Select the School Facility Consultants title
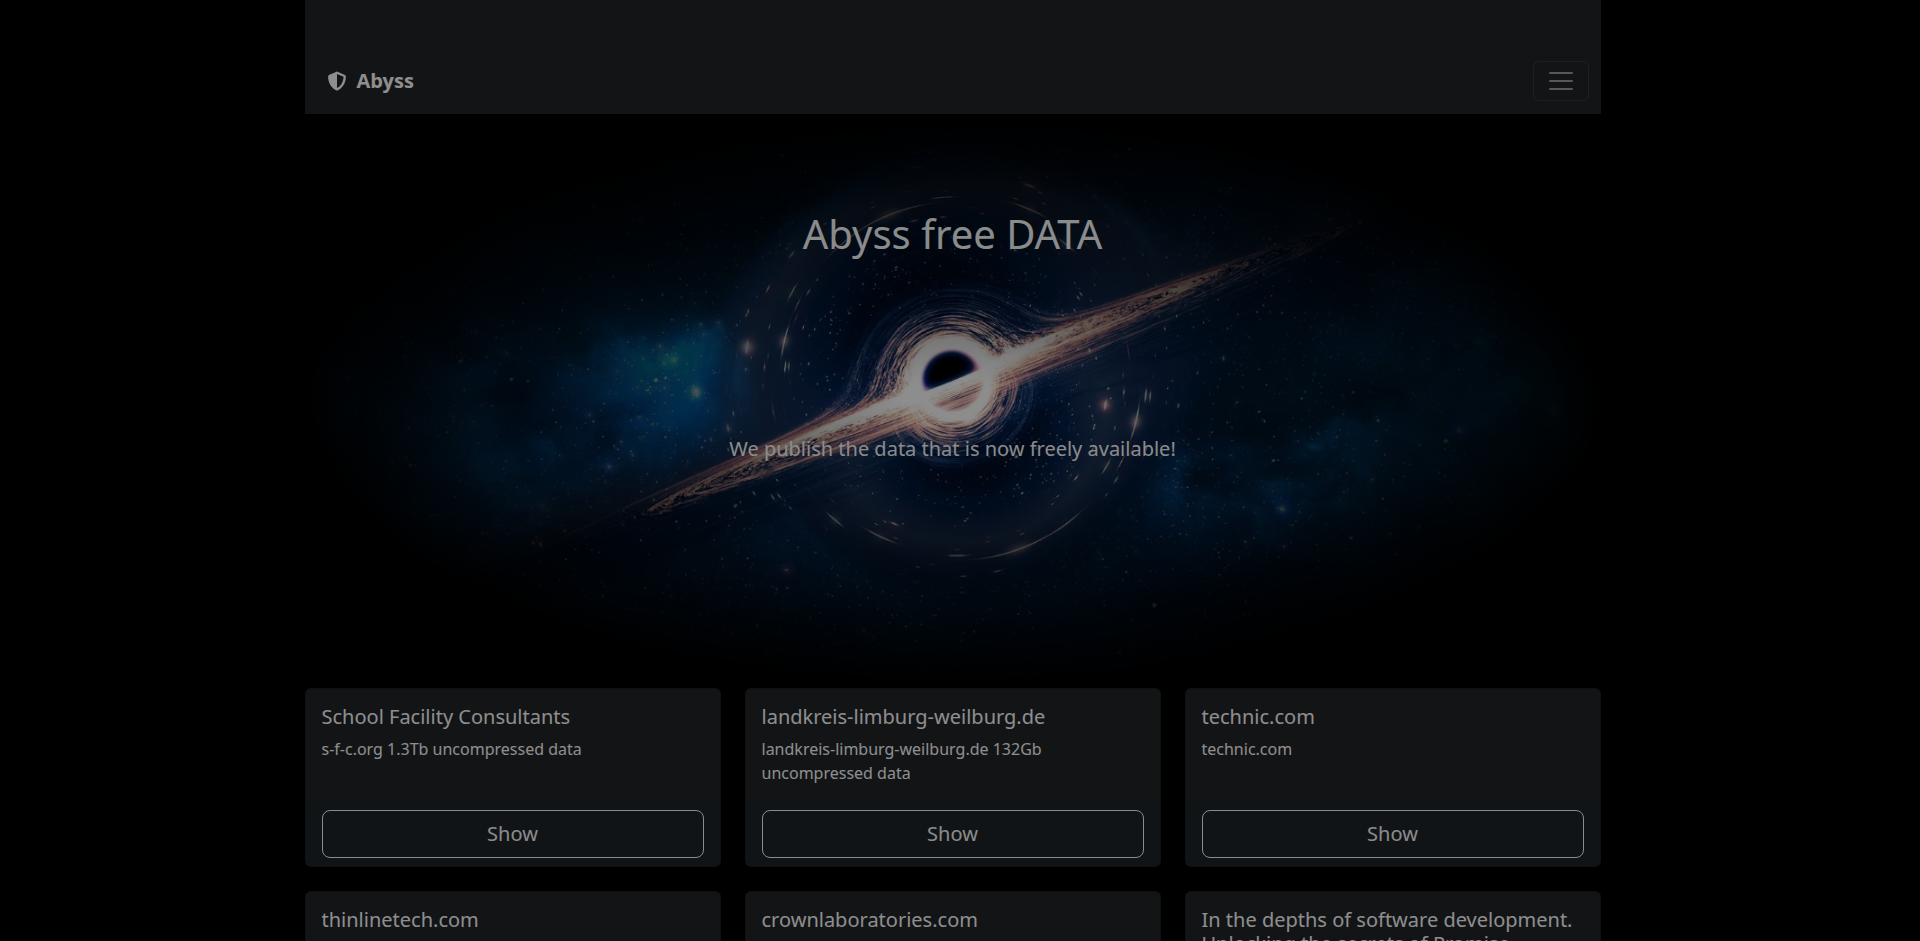The width and height of the screenshot is (1920, 941). pos(446,717)
